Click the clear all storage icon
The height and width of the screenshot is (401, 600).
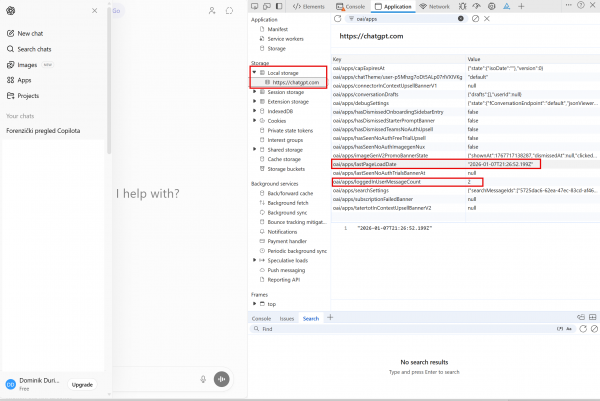pyautogui.click(x=473, y=19)
